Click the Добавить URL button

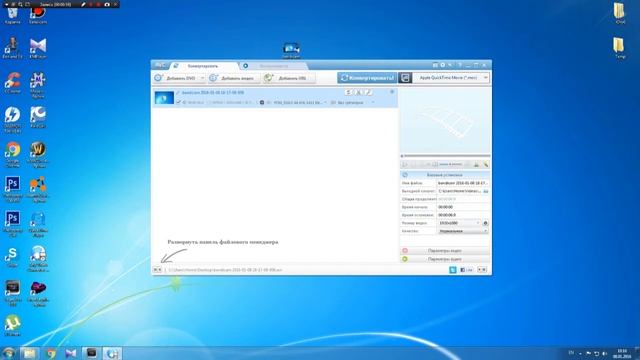coord(288,78)
